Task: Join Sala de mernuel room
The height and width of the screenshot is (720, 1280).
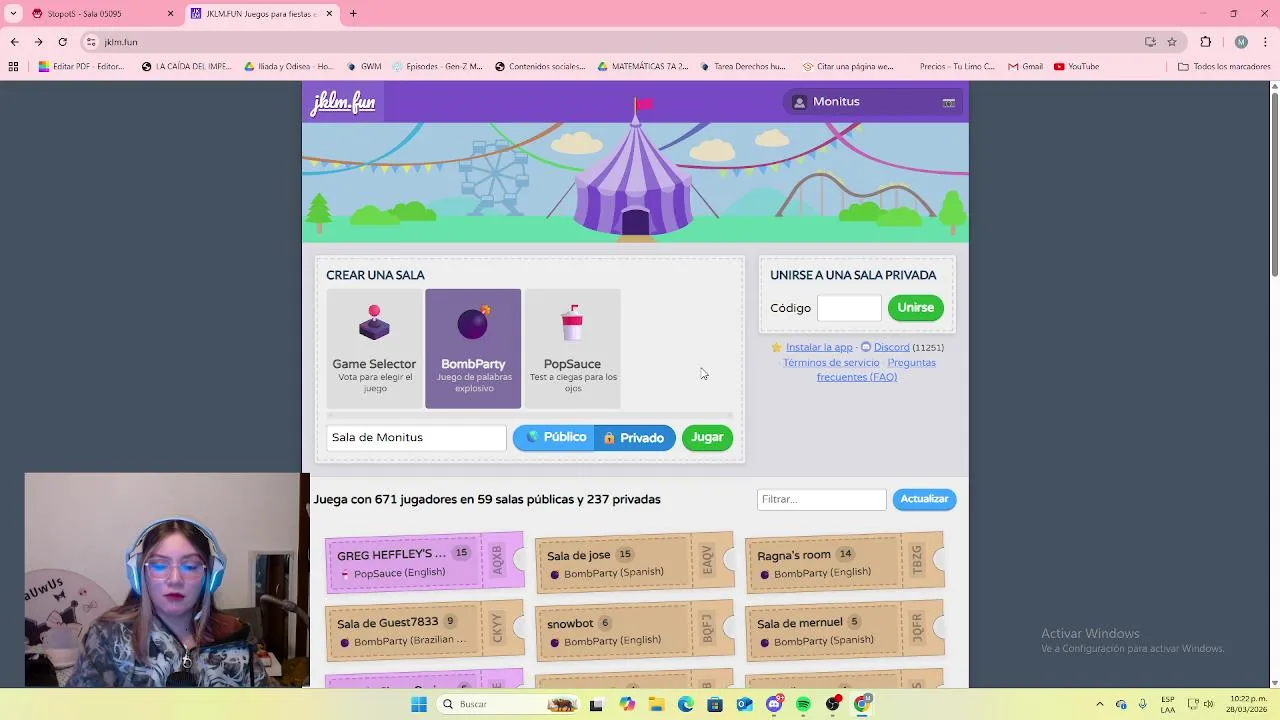Action: coord(845,630)
